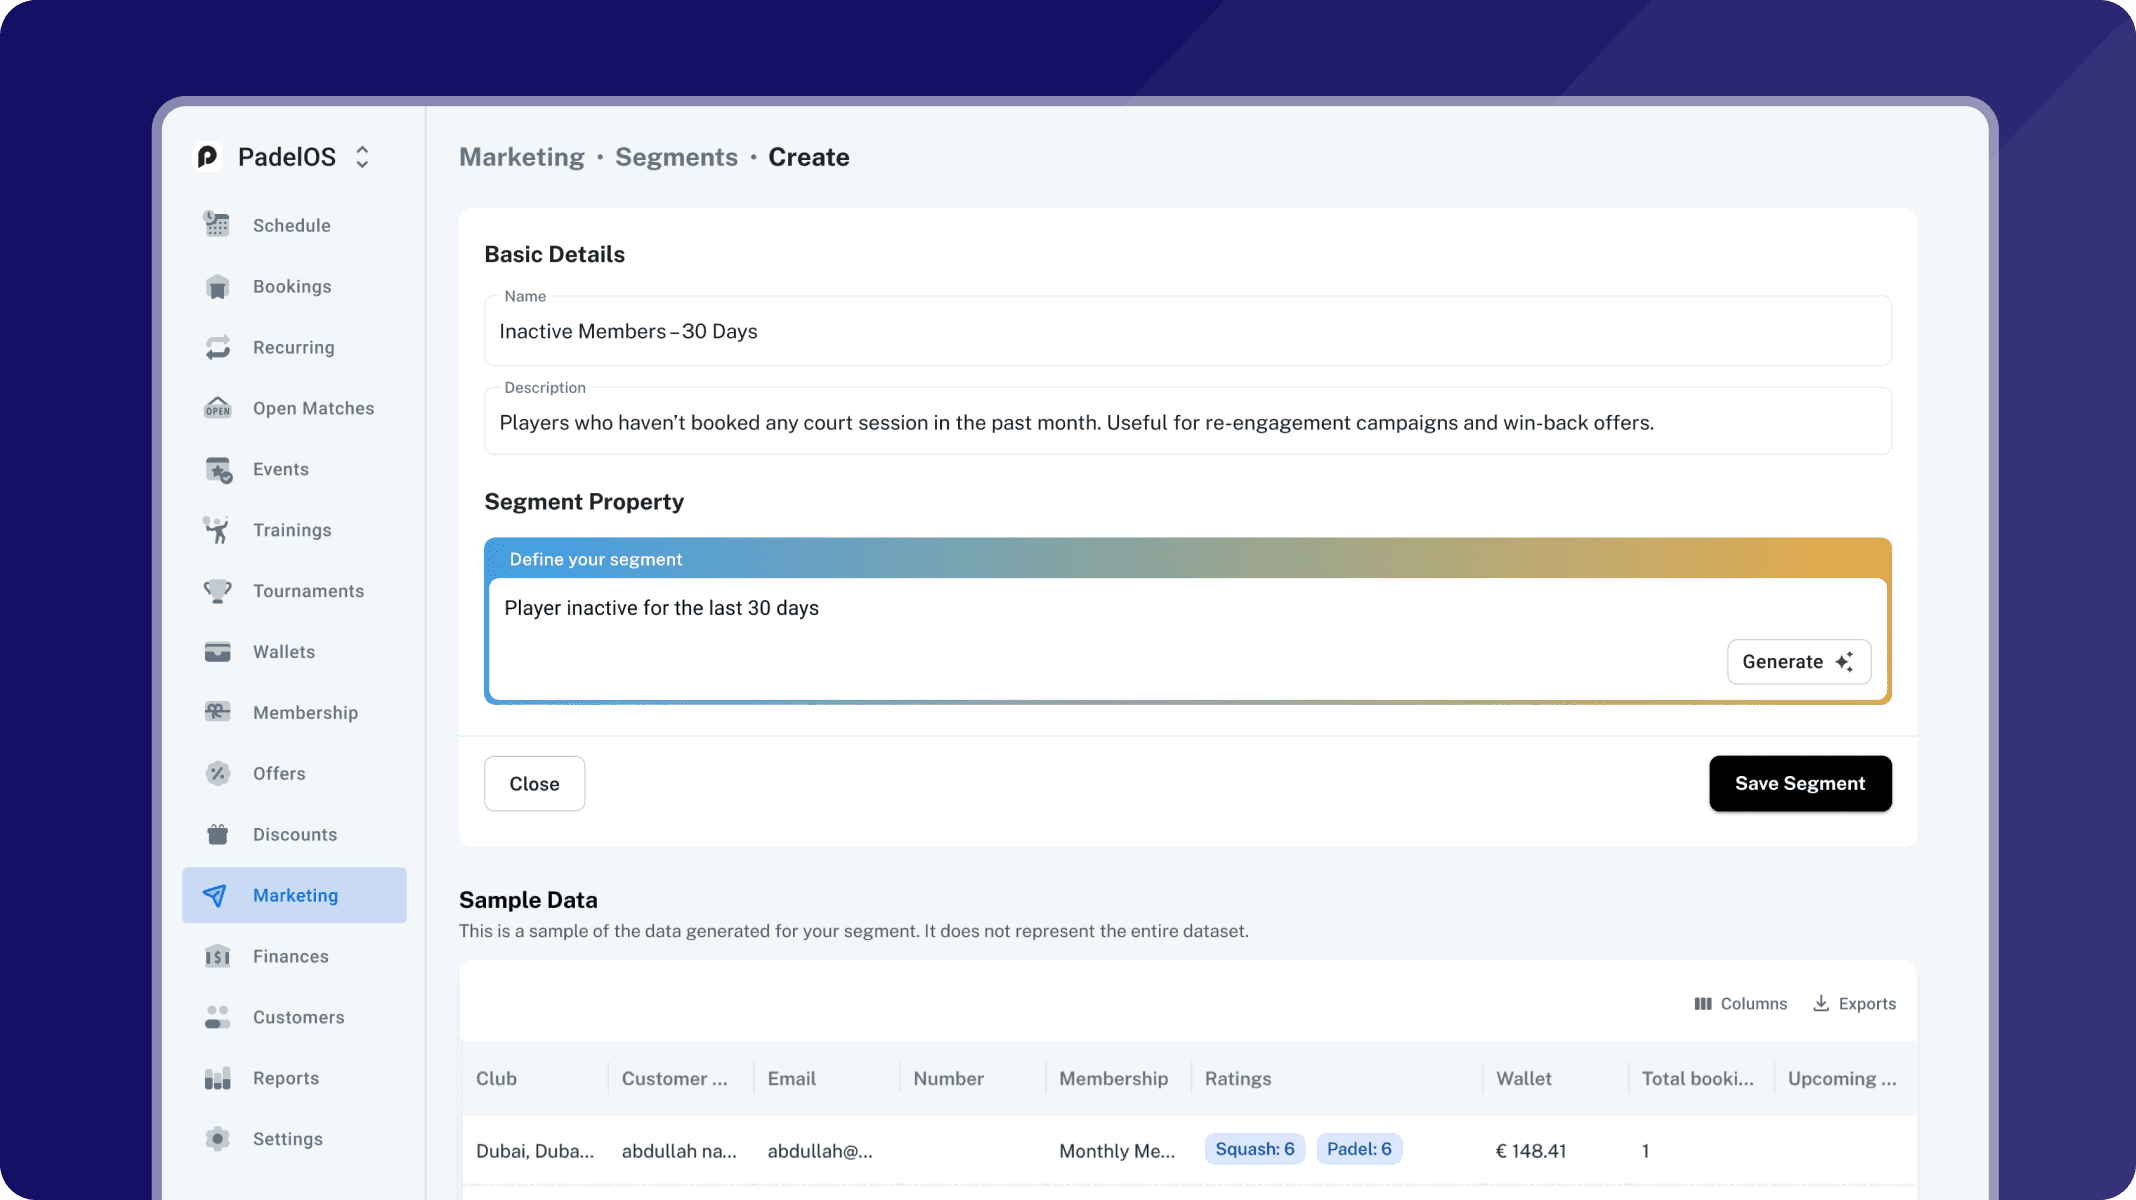The height and width of the screenshot is (1200, 2136).
Task: Open the Columns visibility menu
Action: coord(1740,1003)
